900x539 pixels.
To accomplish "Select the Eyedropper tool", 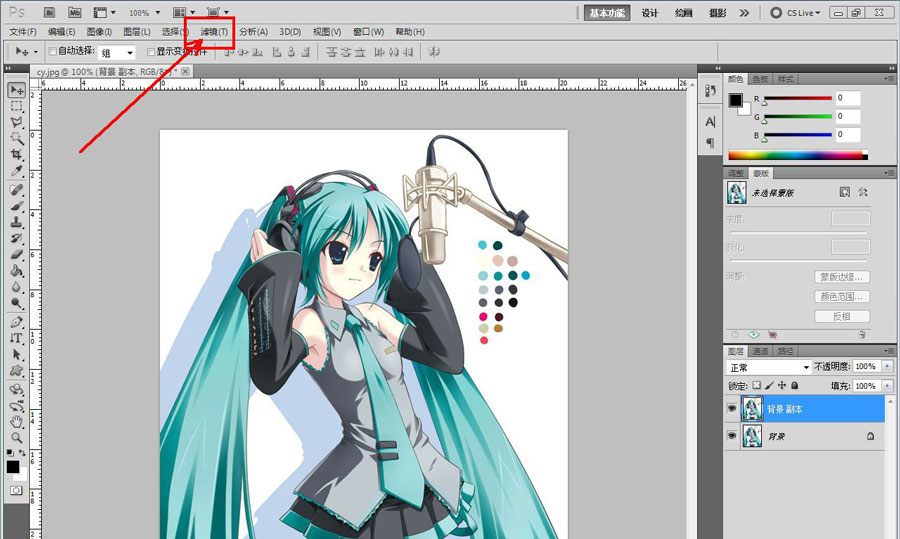I will (x=16, y=170).
